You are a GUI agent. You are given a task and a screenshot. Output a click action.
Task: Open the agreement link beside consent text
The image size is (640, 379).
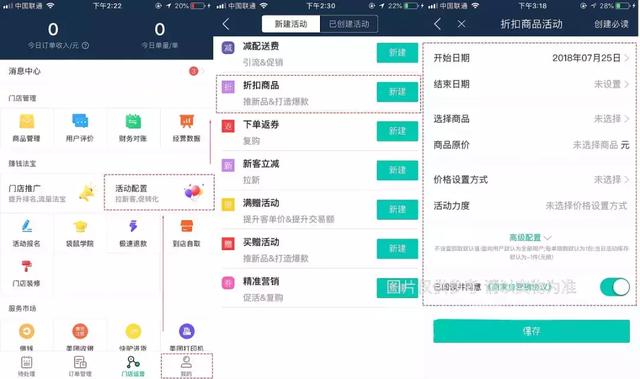519,287
